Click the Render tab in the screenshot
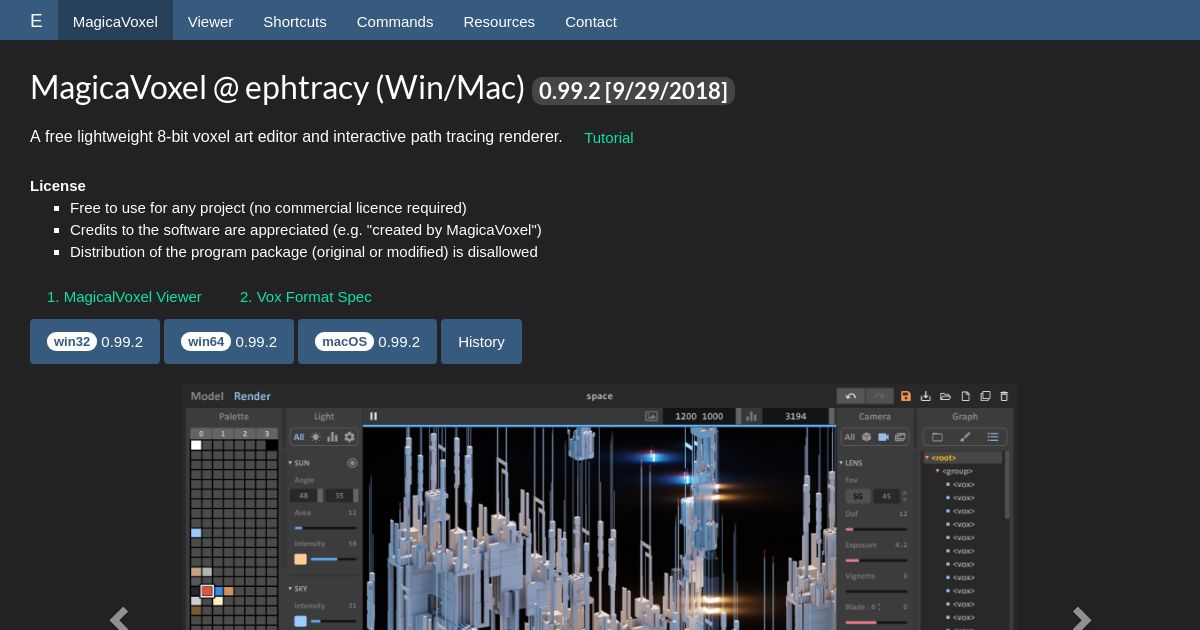The height and width of the screenshot is (630, 1200). click(x=252, y=396)
